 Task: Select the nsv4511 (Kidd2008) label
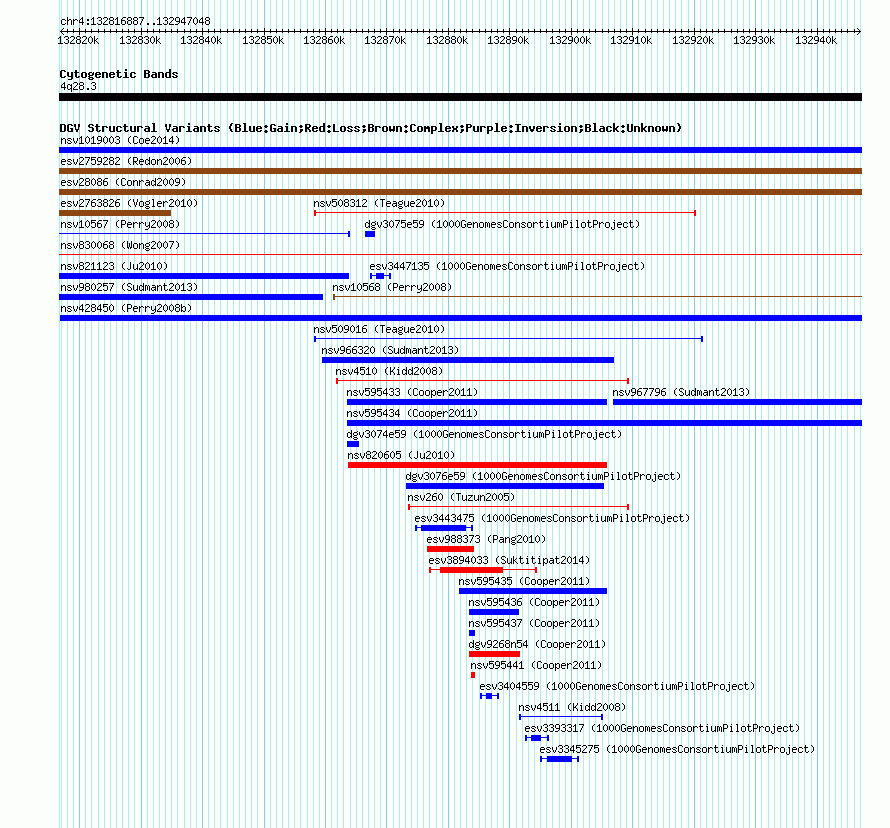572,707
